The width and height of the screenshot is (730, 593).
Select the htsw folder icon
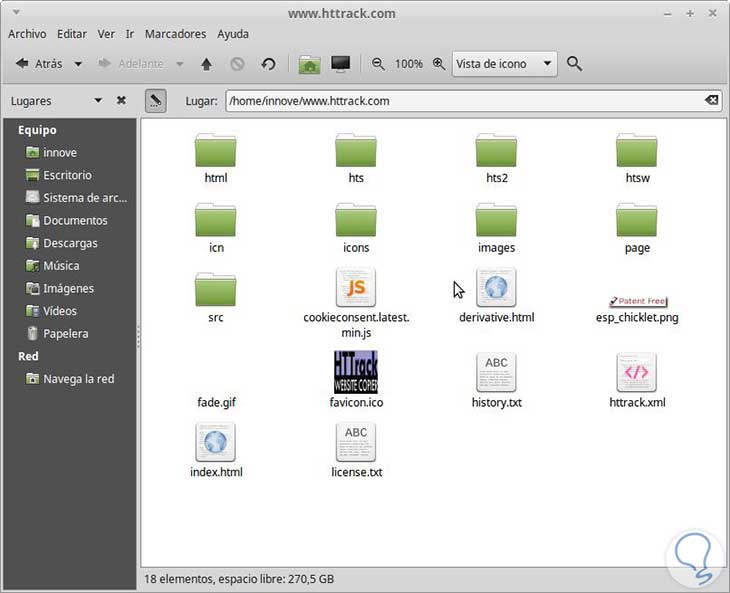click(x=636, y=150)
